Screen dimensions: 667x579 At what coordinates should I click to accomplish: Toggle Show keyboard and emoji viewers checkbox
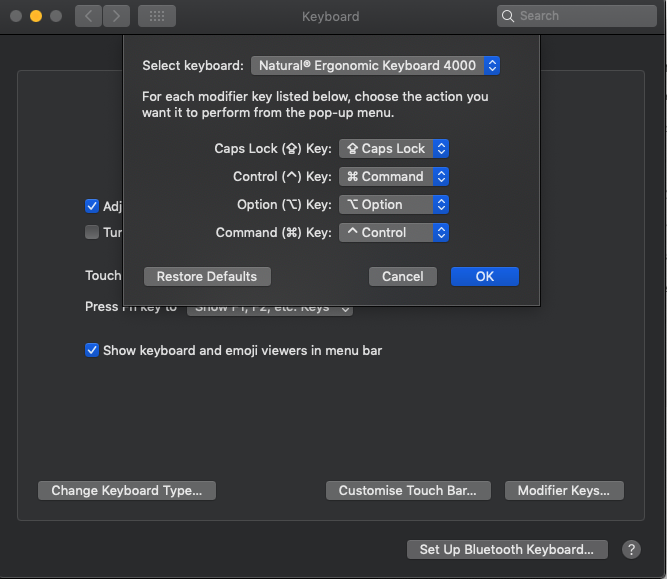[x=92, y=350]
